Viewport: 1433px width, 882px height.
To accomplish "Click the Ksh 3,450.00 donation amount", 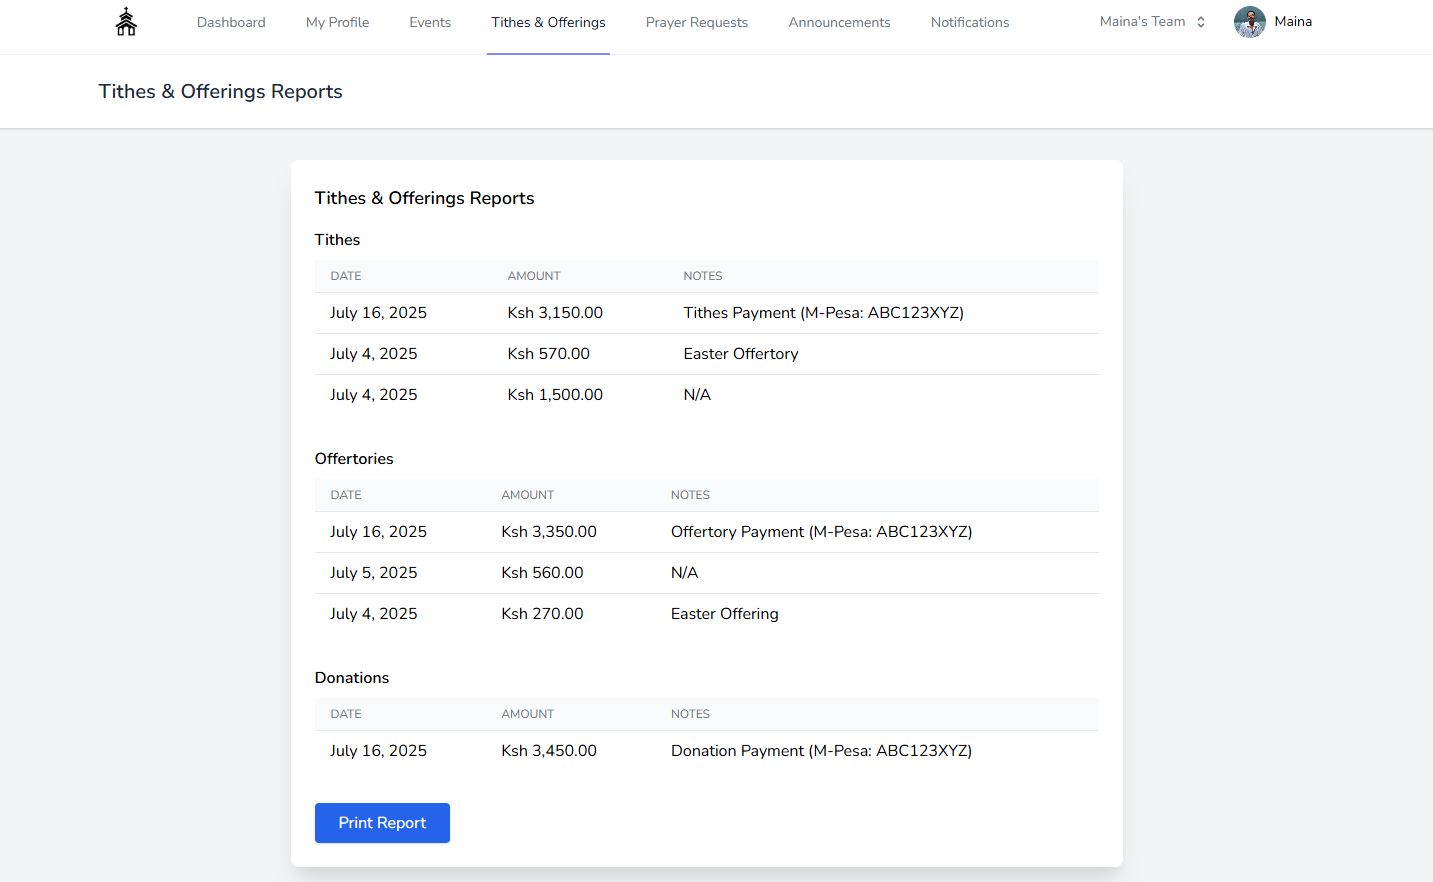I will pos(549,751).
